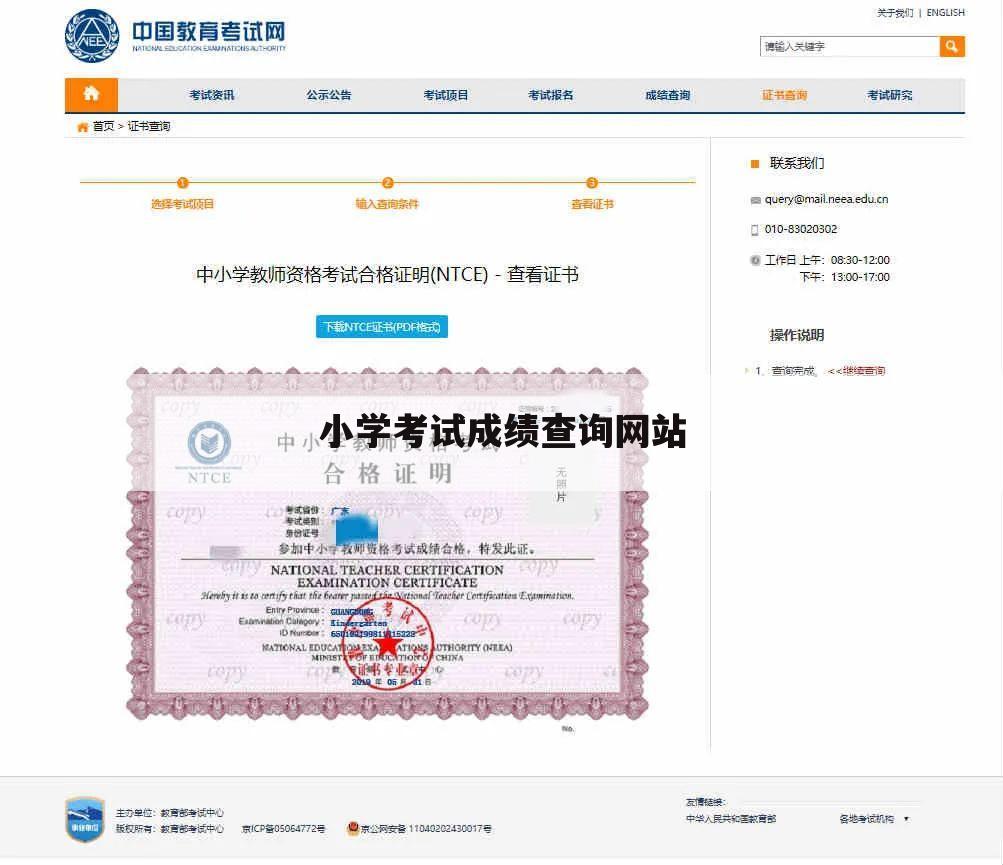
Task: Click the 京公网安备 badge icon in footer
Action: [351, 828]
